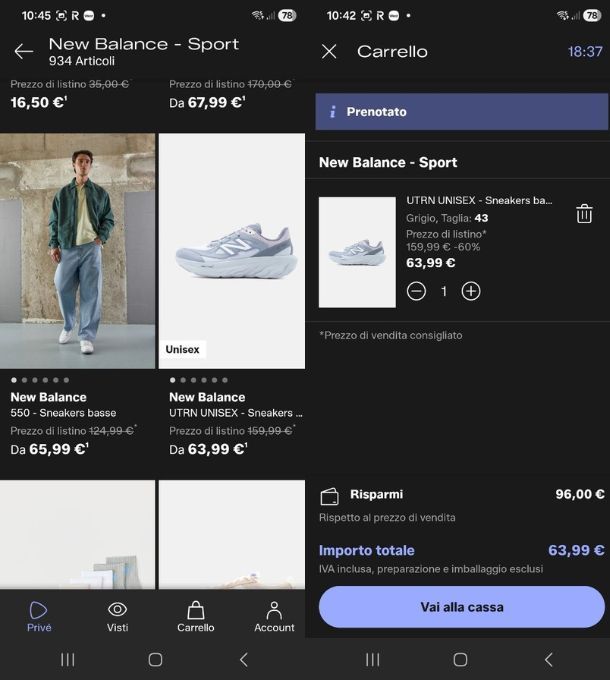Tap the Risparmi wallet icon

[329, 497]
